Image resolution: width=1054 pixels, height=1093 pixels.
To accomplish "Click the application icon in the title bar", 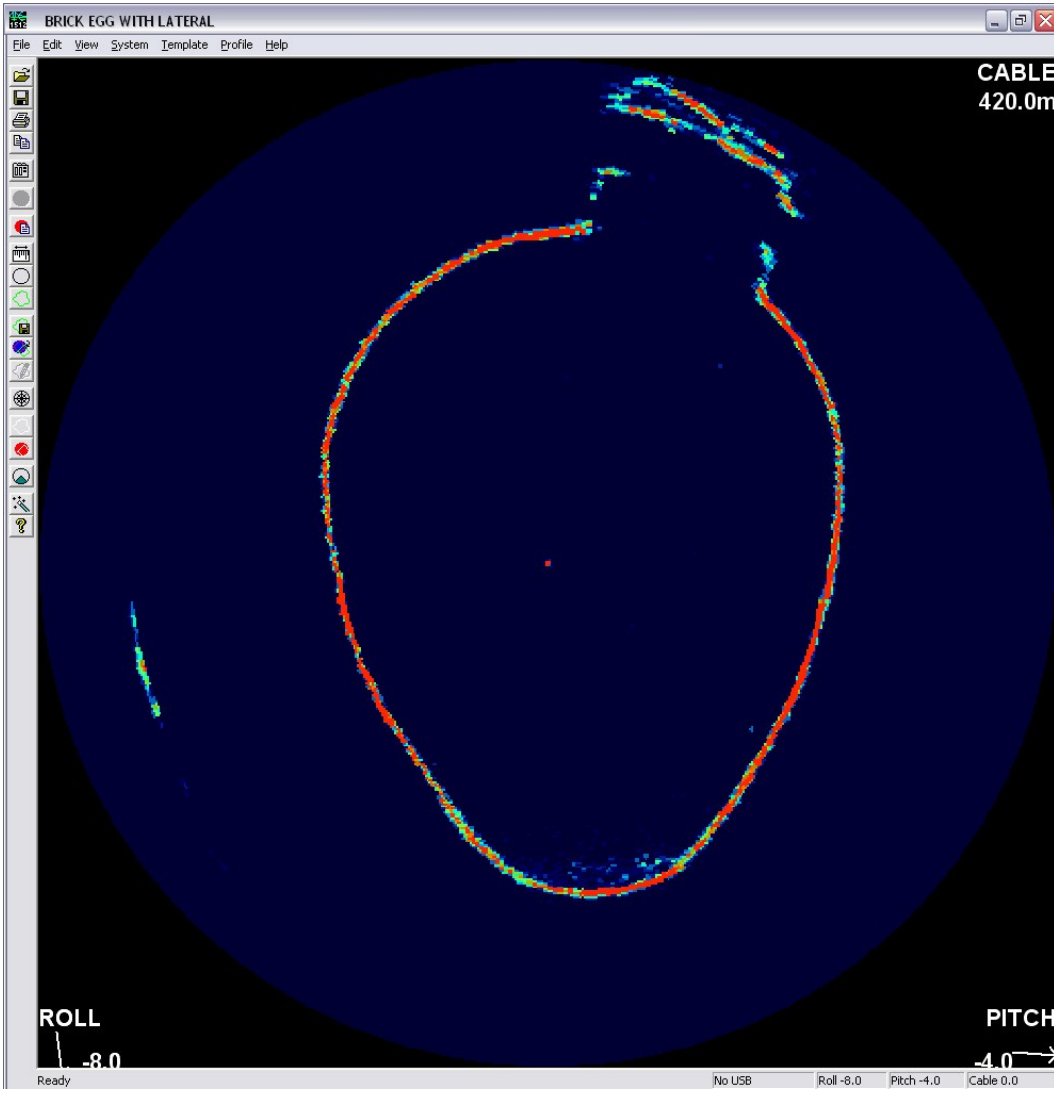I will (18, 20).
